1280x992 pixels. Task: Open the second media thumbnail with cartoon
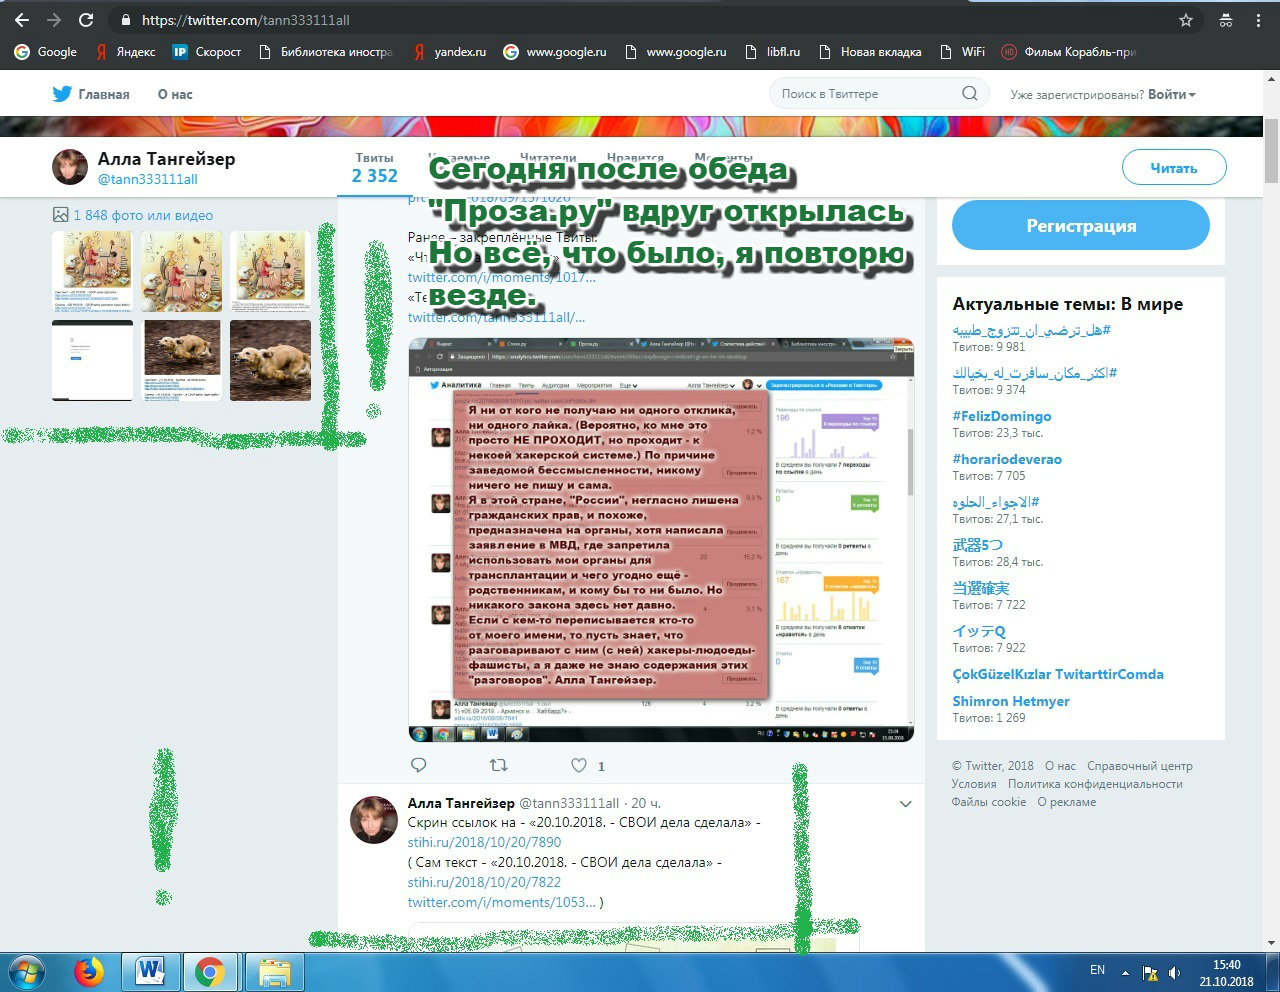coord(181,271)
